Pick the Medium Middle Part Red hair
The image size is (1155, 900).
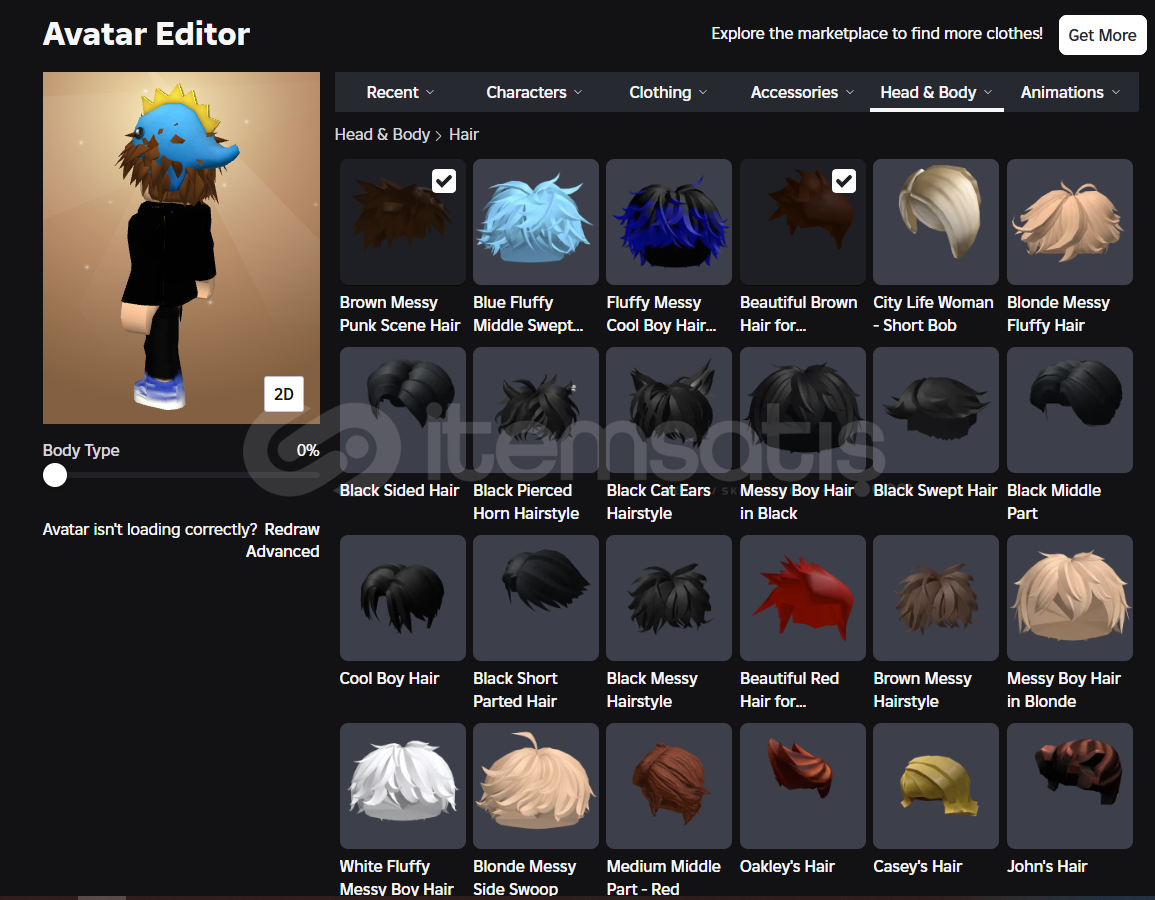point(669,785)
